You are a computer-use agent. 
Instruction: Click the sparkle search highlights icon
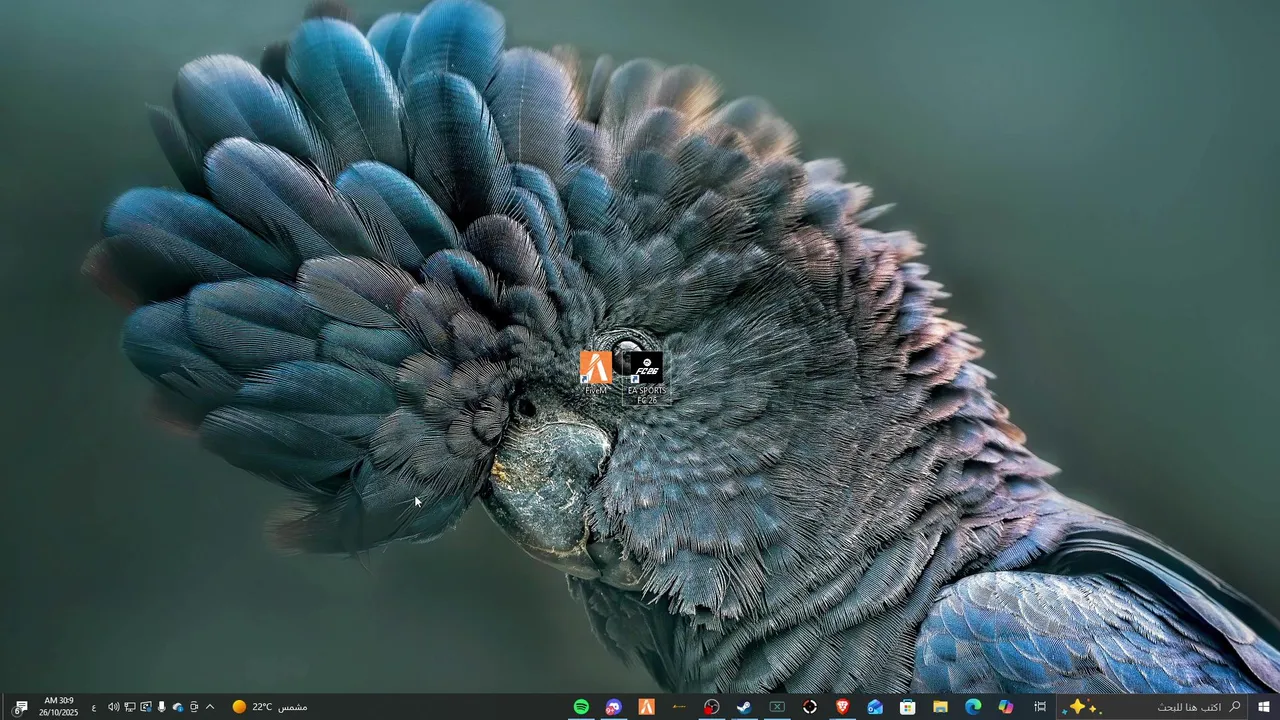tap(1078, 707)
